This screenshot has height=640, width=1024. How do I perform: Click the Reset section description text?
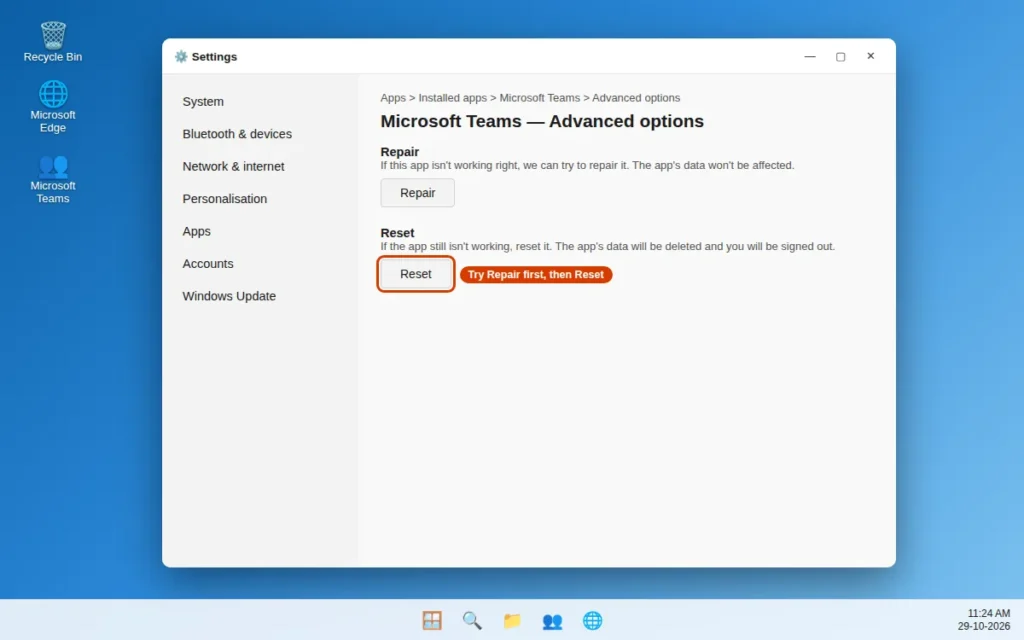pyautogui.click(x=607, y=246)
